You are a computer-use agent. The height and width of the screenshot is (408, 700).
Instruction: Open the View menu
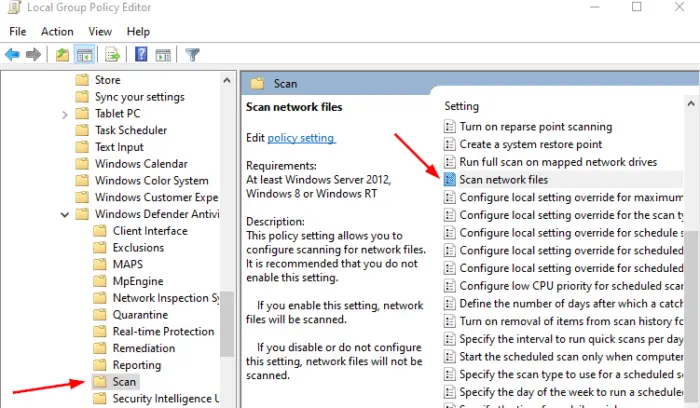pos(99,31)
